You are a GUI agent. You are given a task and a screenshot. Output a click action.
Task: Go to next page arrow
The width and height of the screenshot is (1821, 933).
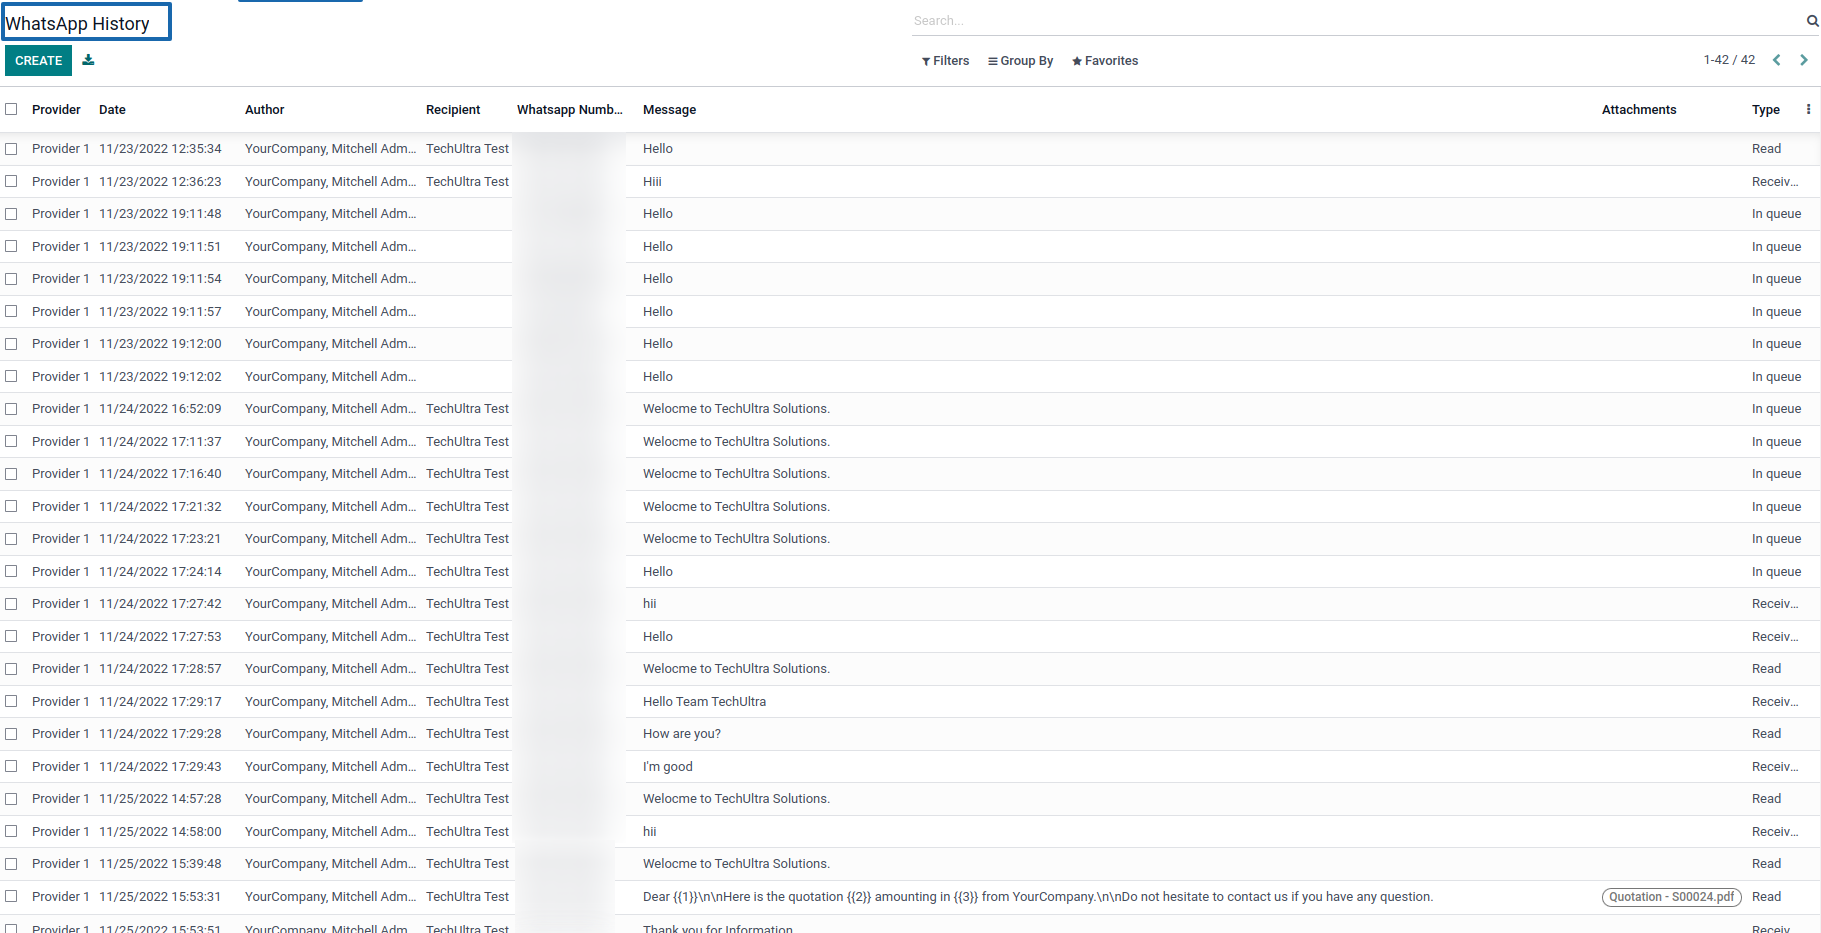pyautogui.click(x=1804, y=60)
